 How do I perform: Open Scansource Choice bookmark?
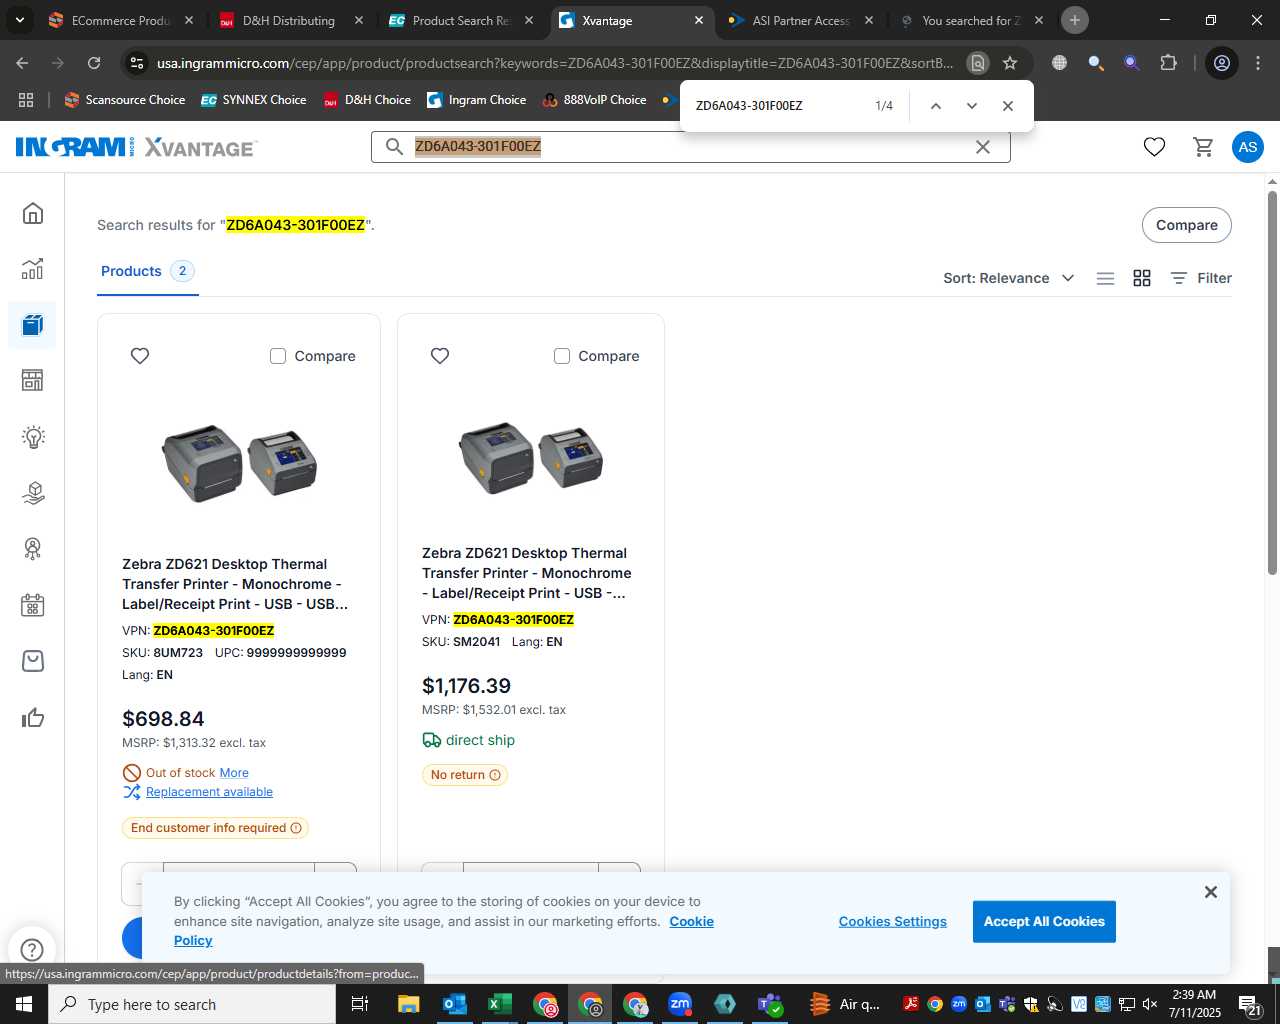pos(125,100)
